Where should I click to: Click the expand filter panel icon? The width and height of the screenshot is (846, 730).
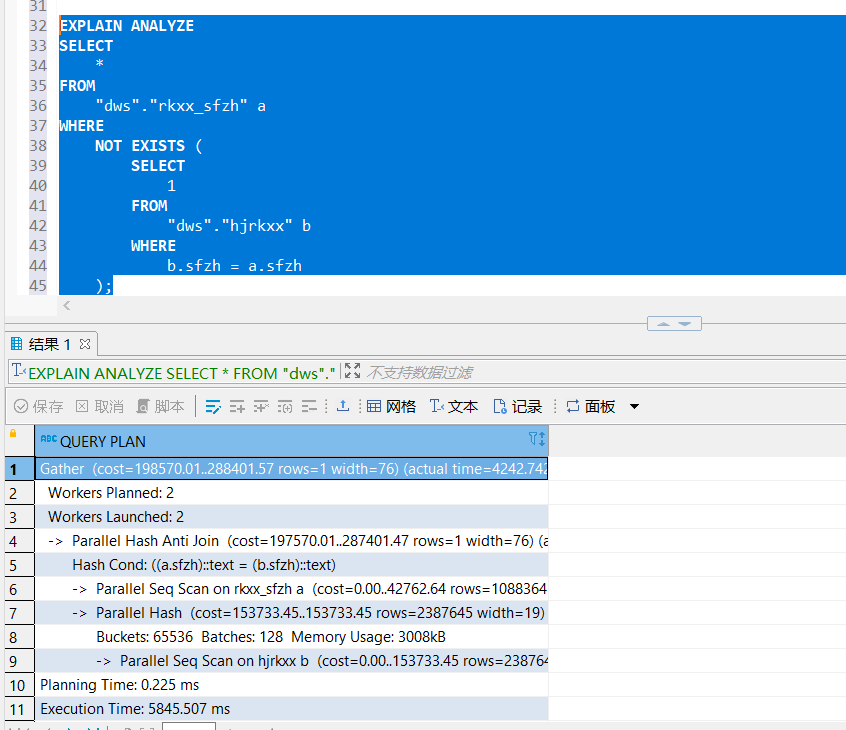pyautogui.click(x=352, y=372)
